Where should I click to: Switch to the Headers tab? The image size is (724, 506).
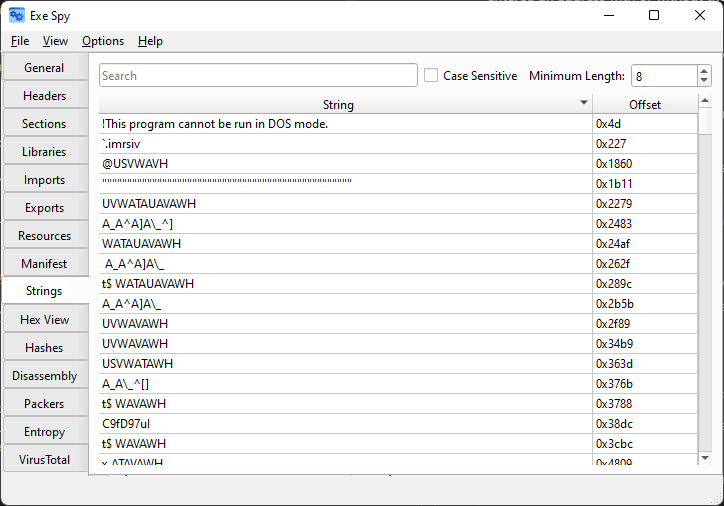tap(45, 96)
